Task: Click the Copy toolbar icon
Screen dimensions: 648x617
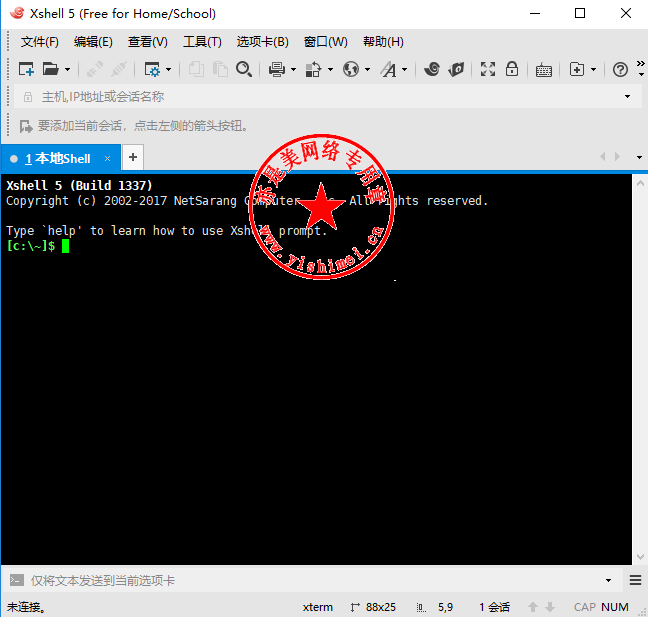Action: click(196, 69)
